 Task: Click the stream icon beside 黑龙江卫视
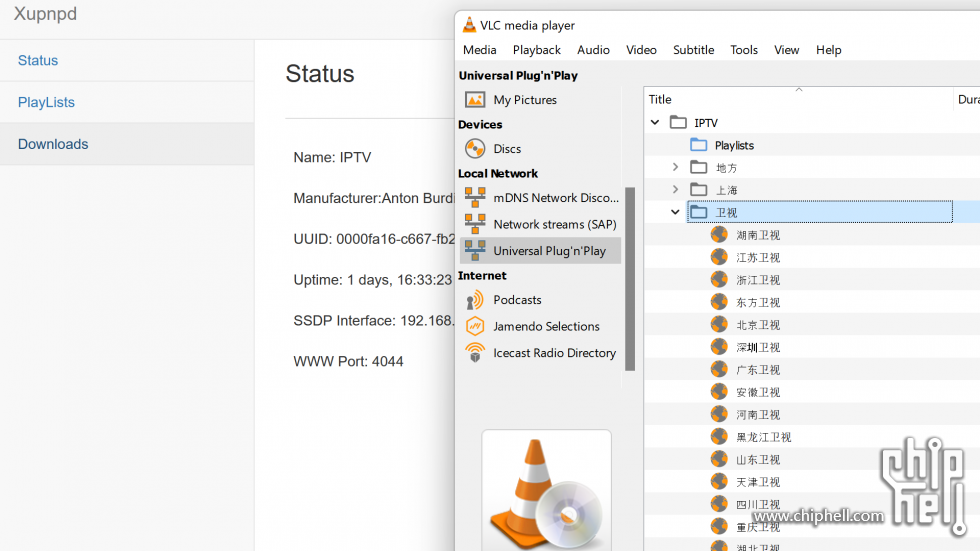point(719,437)
